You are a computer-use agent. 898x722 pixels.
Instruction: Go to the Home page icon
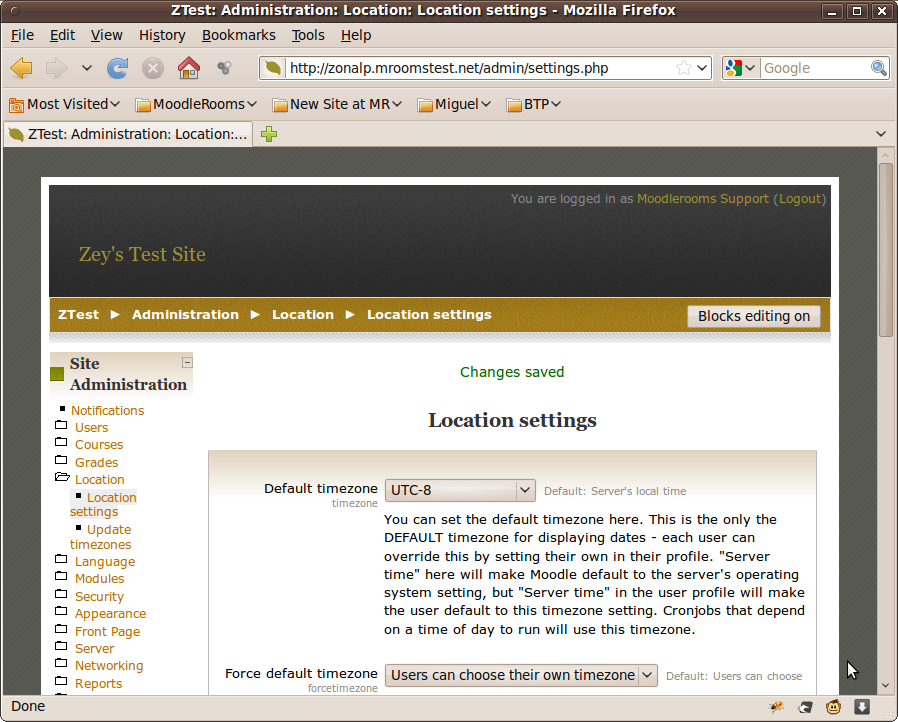click(x=188, y=68)
